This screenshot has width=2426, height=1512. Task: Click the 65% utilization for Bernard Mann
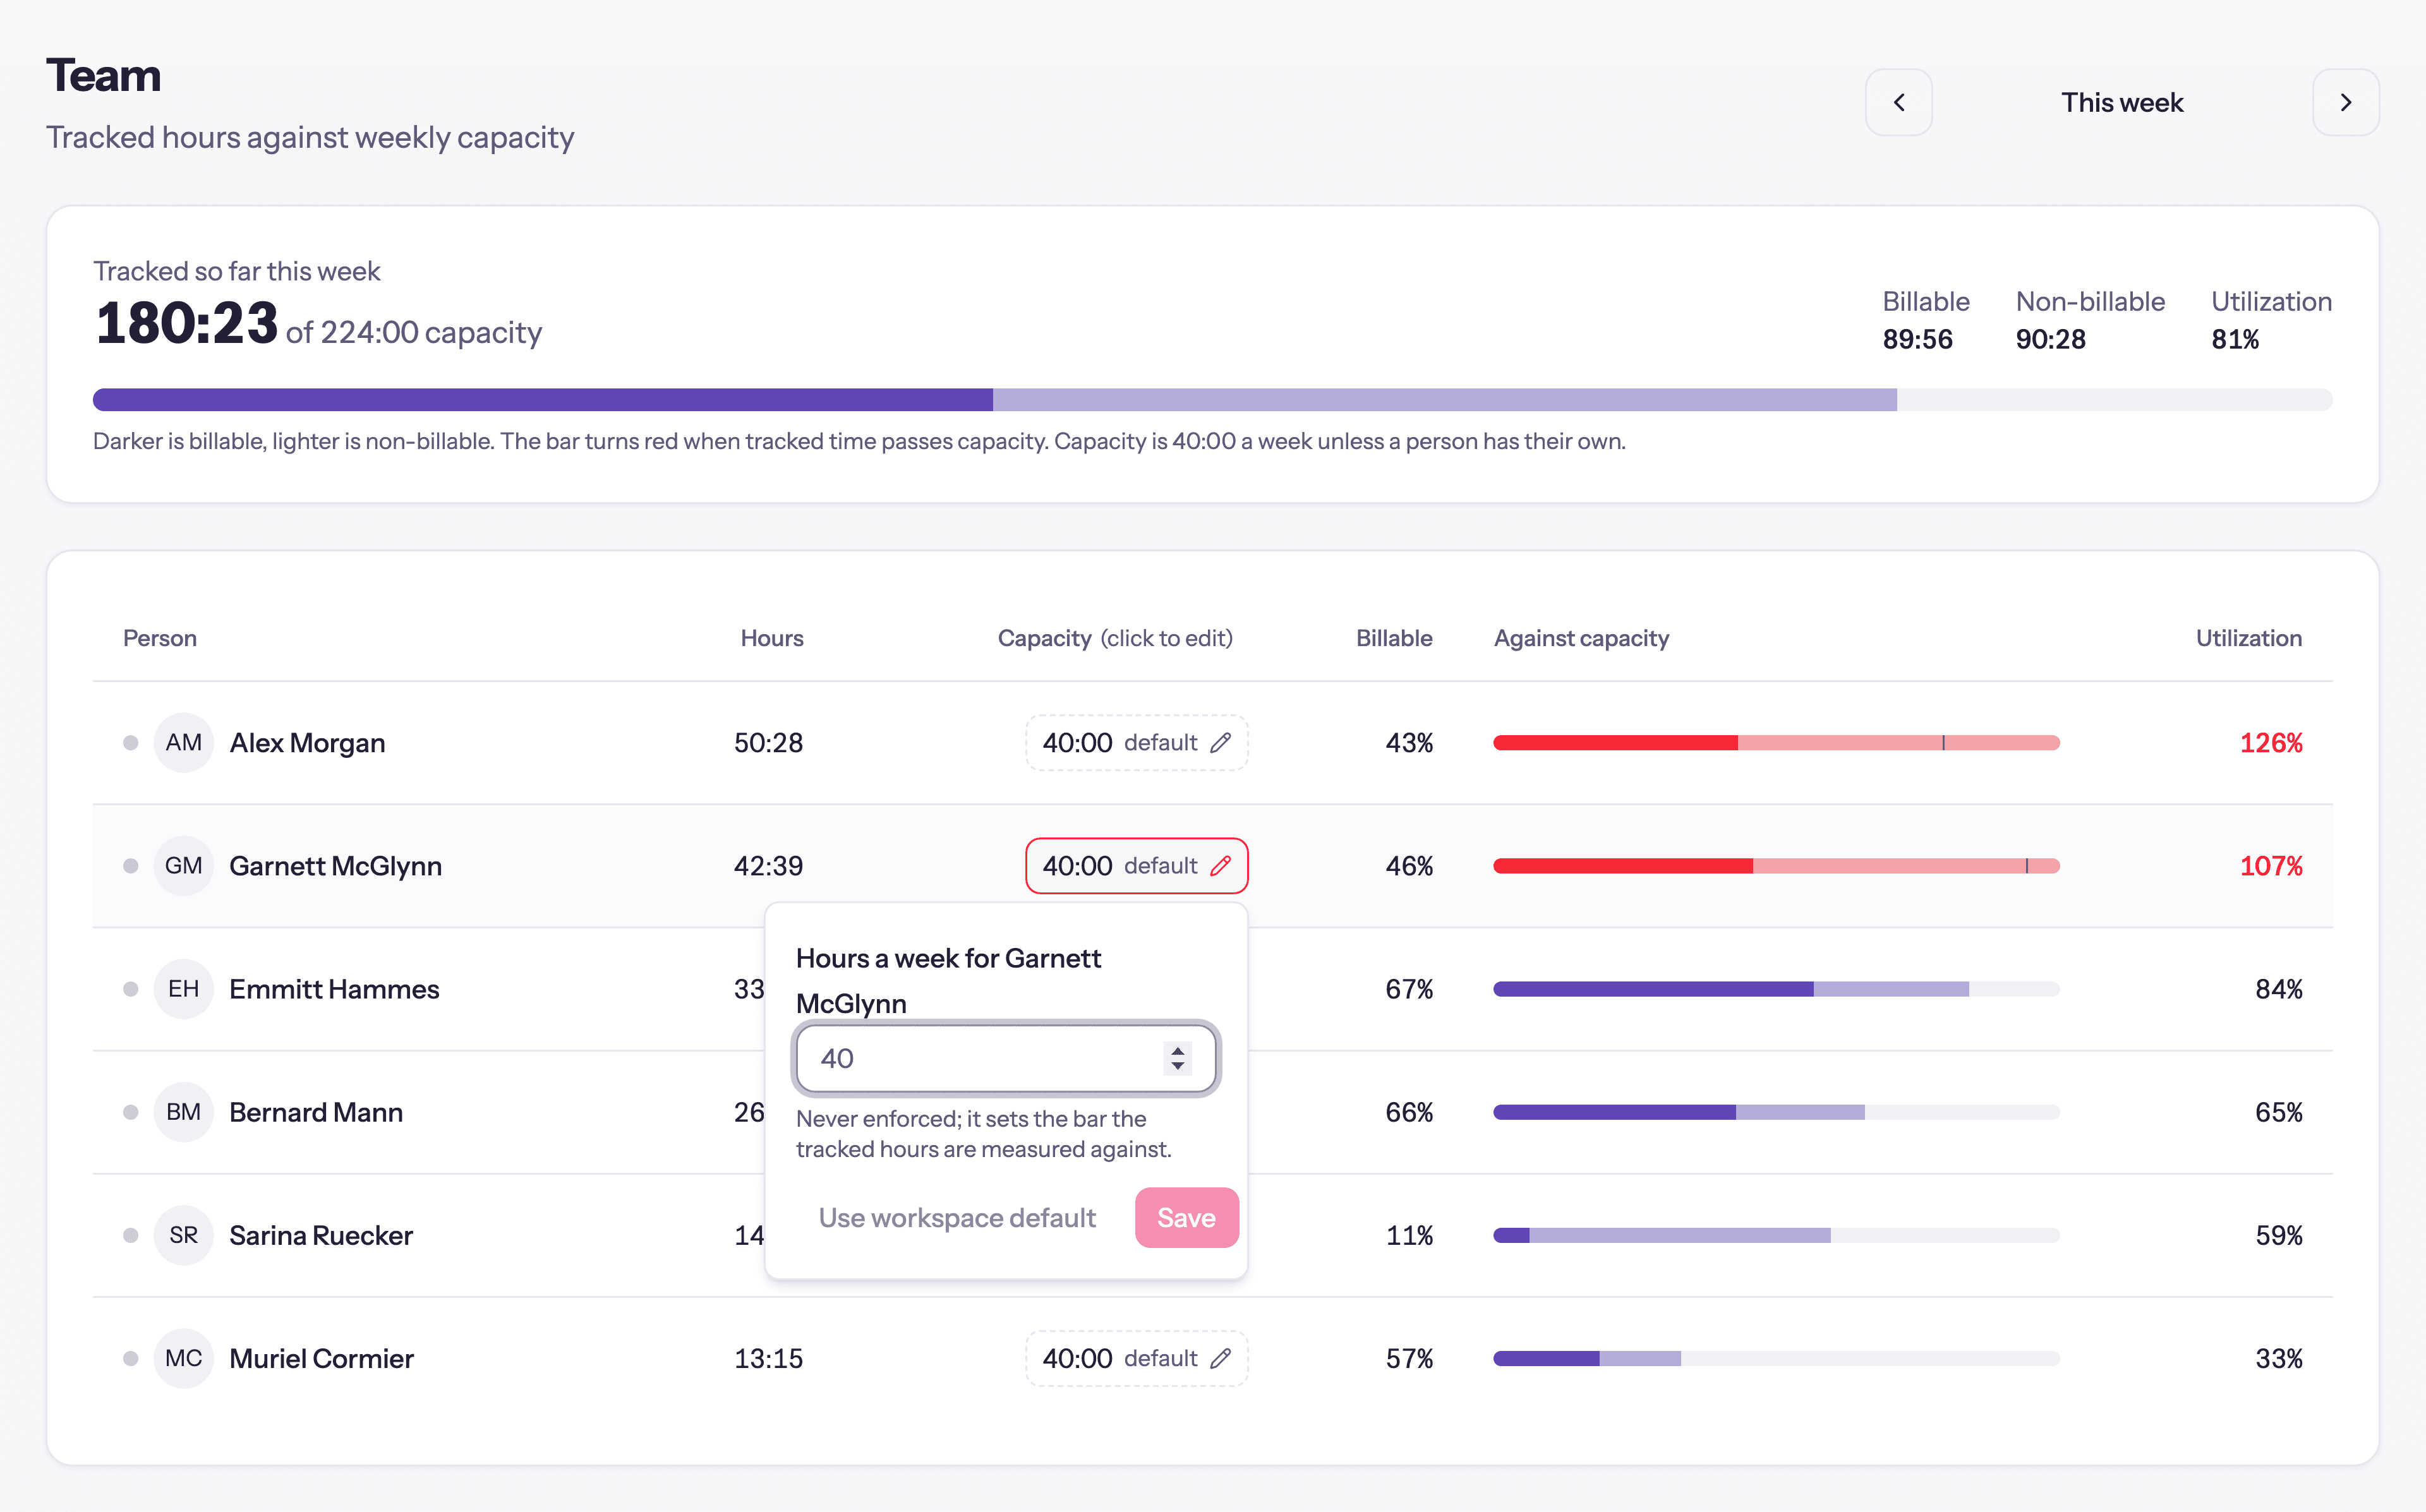pos(2278,1112)
